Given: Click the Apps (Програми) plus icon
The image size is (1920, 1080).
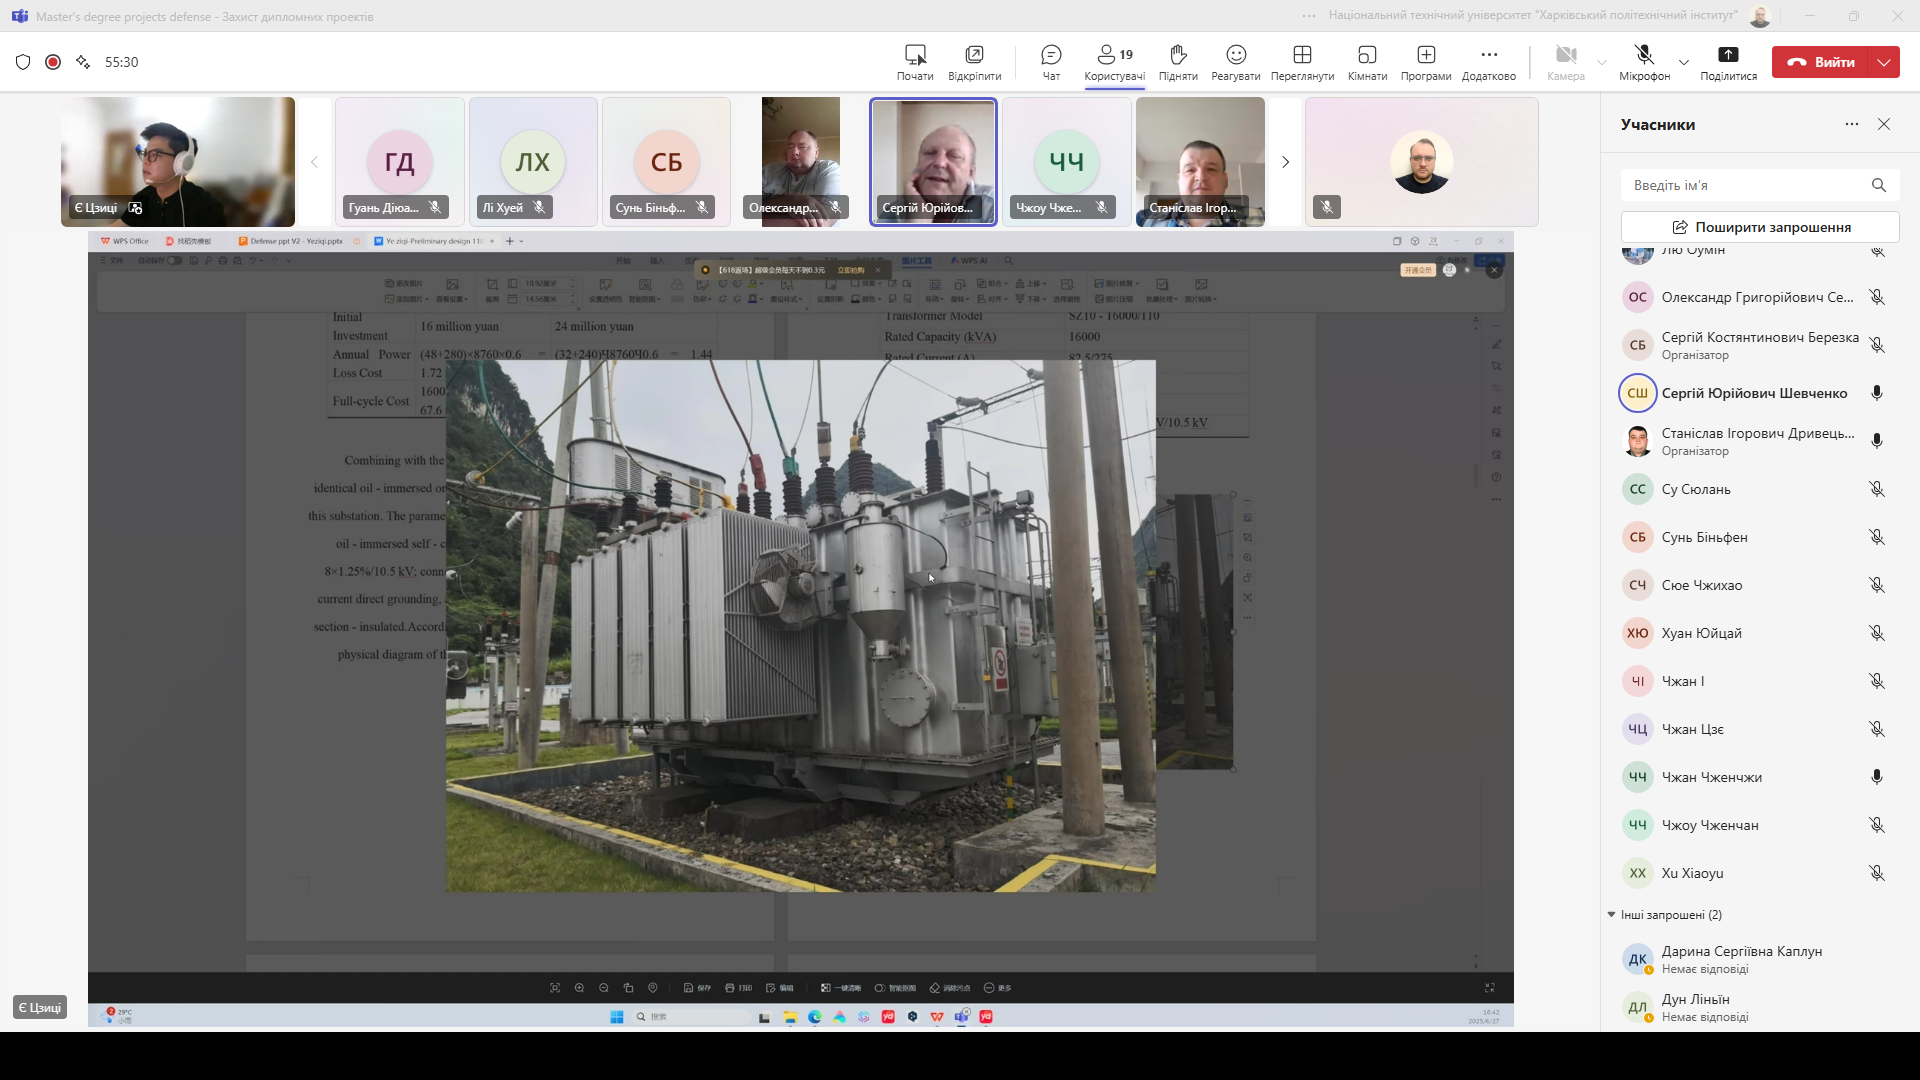Looking at the screenshot, I should tap(1426, 55).
